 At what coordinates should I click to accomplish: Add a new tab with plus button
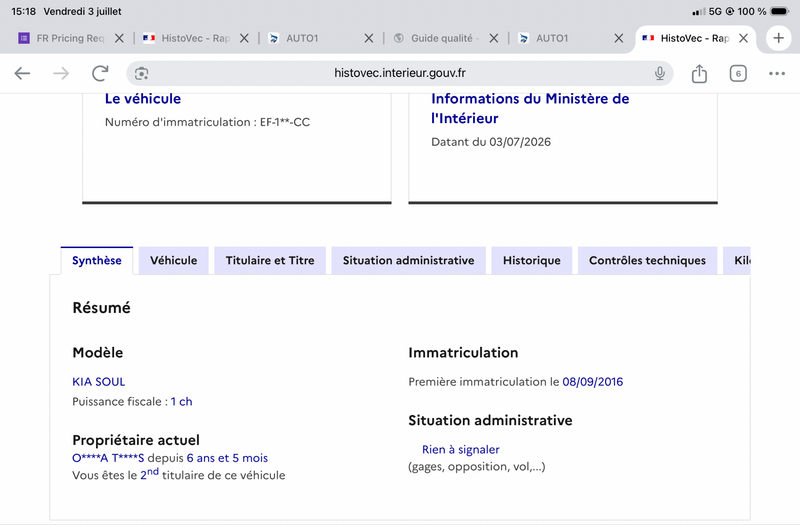pyautogui.click(x=778, y=38)
